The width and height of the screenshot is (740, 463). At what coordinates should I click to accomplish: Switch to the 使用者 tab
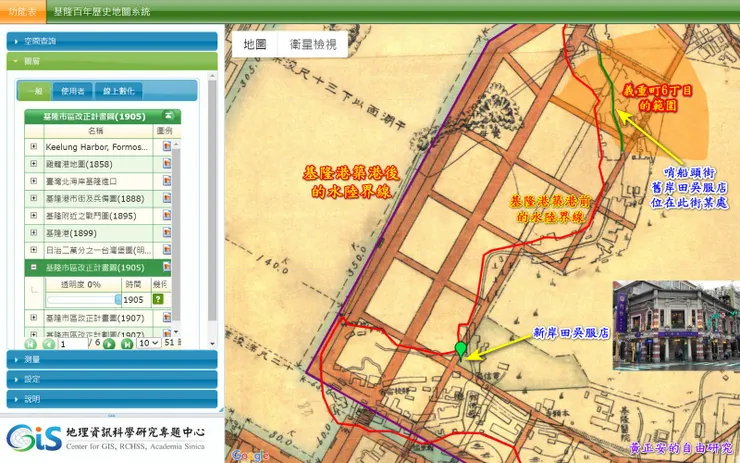click(x=73, y=91)
